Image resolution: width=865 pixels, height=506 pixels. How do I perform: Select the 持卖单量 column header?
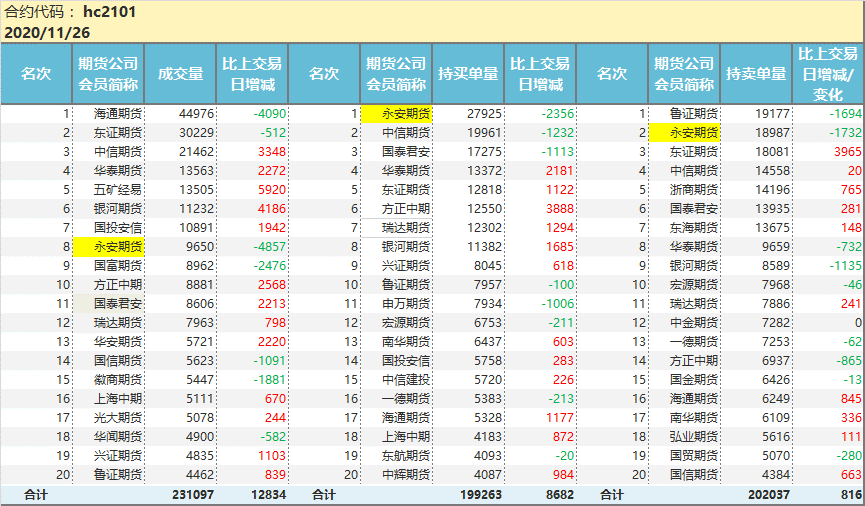click(756, 74)
